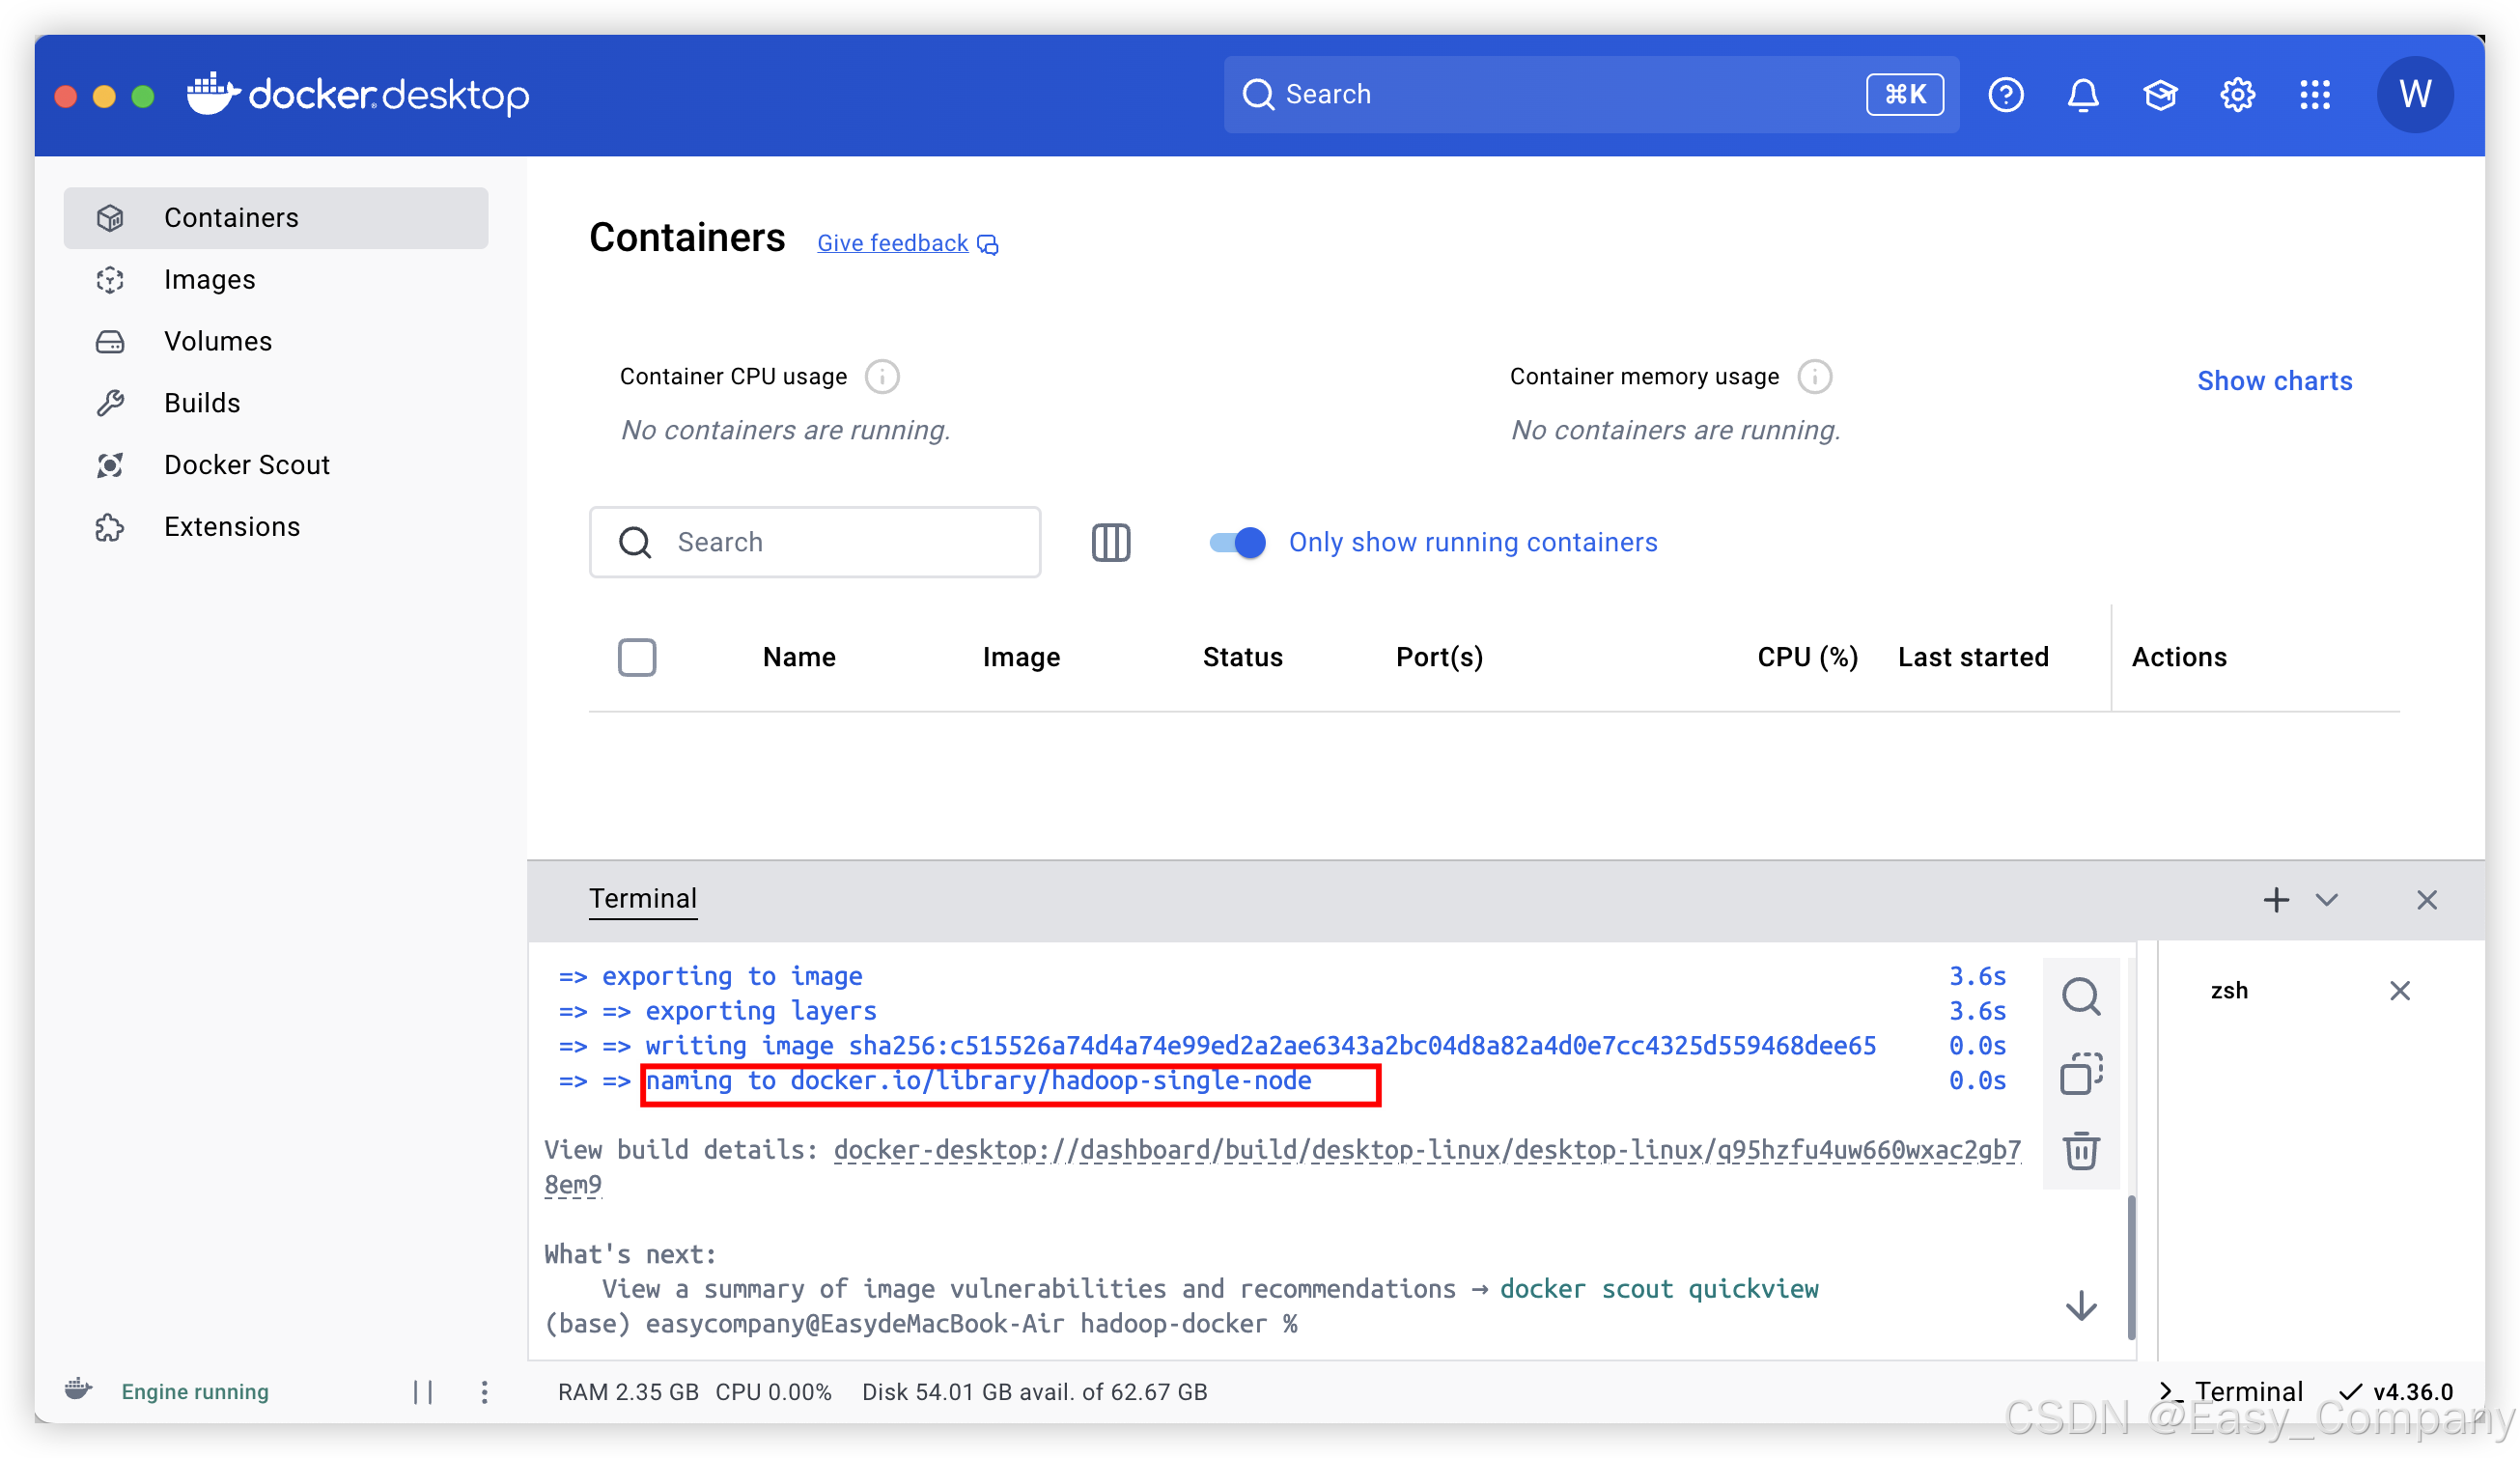
Task: Click the v4.36.0 version indicator
Action: point(2396,1391)
